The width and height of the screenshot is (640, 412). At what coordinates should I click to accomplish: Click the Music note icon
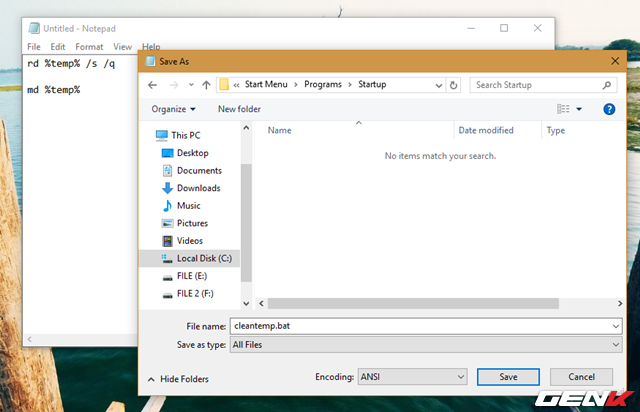point(167,205)
